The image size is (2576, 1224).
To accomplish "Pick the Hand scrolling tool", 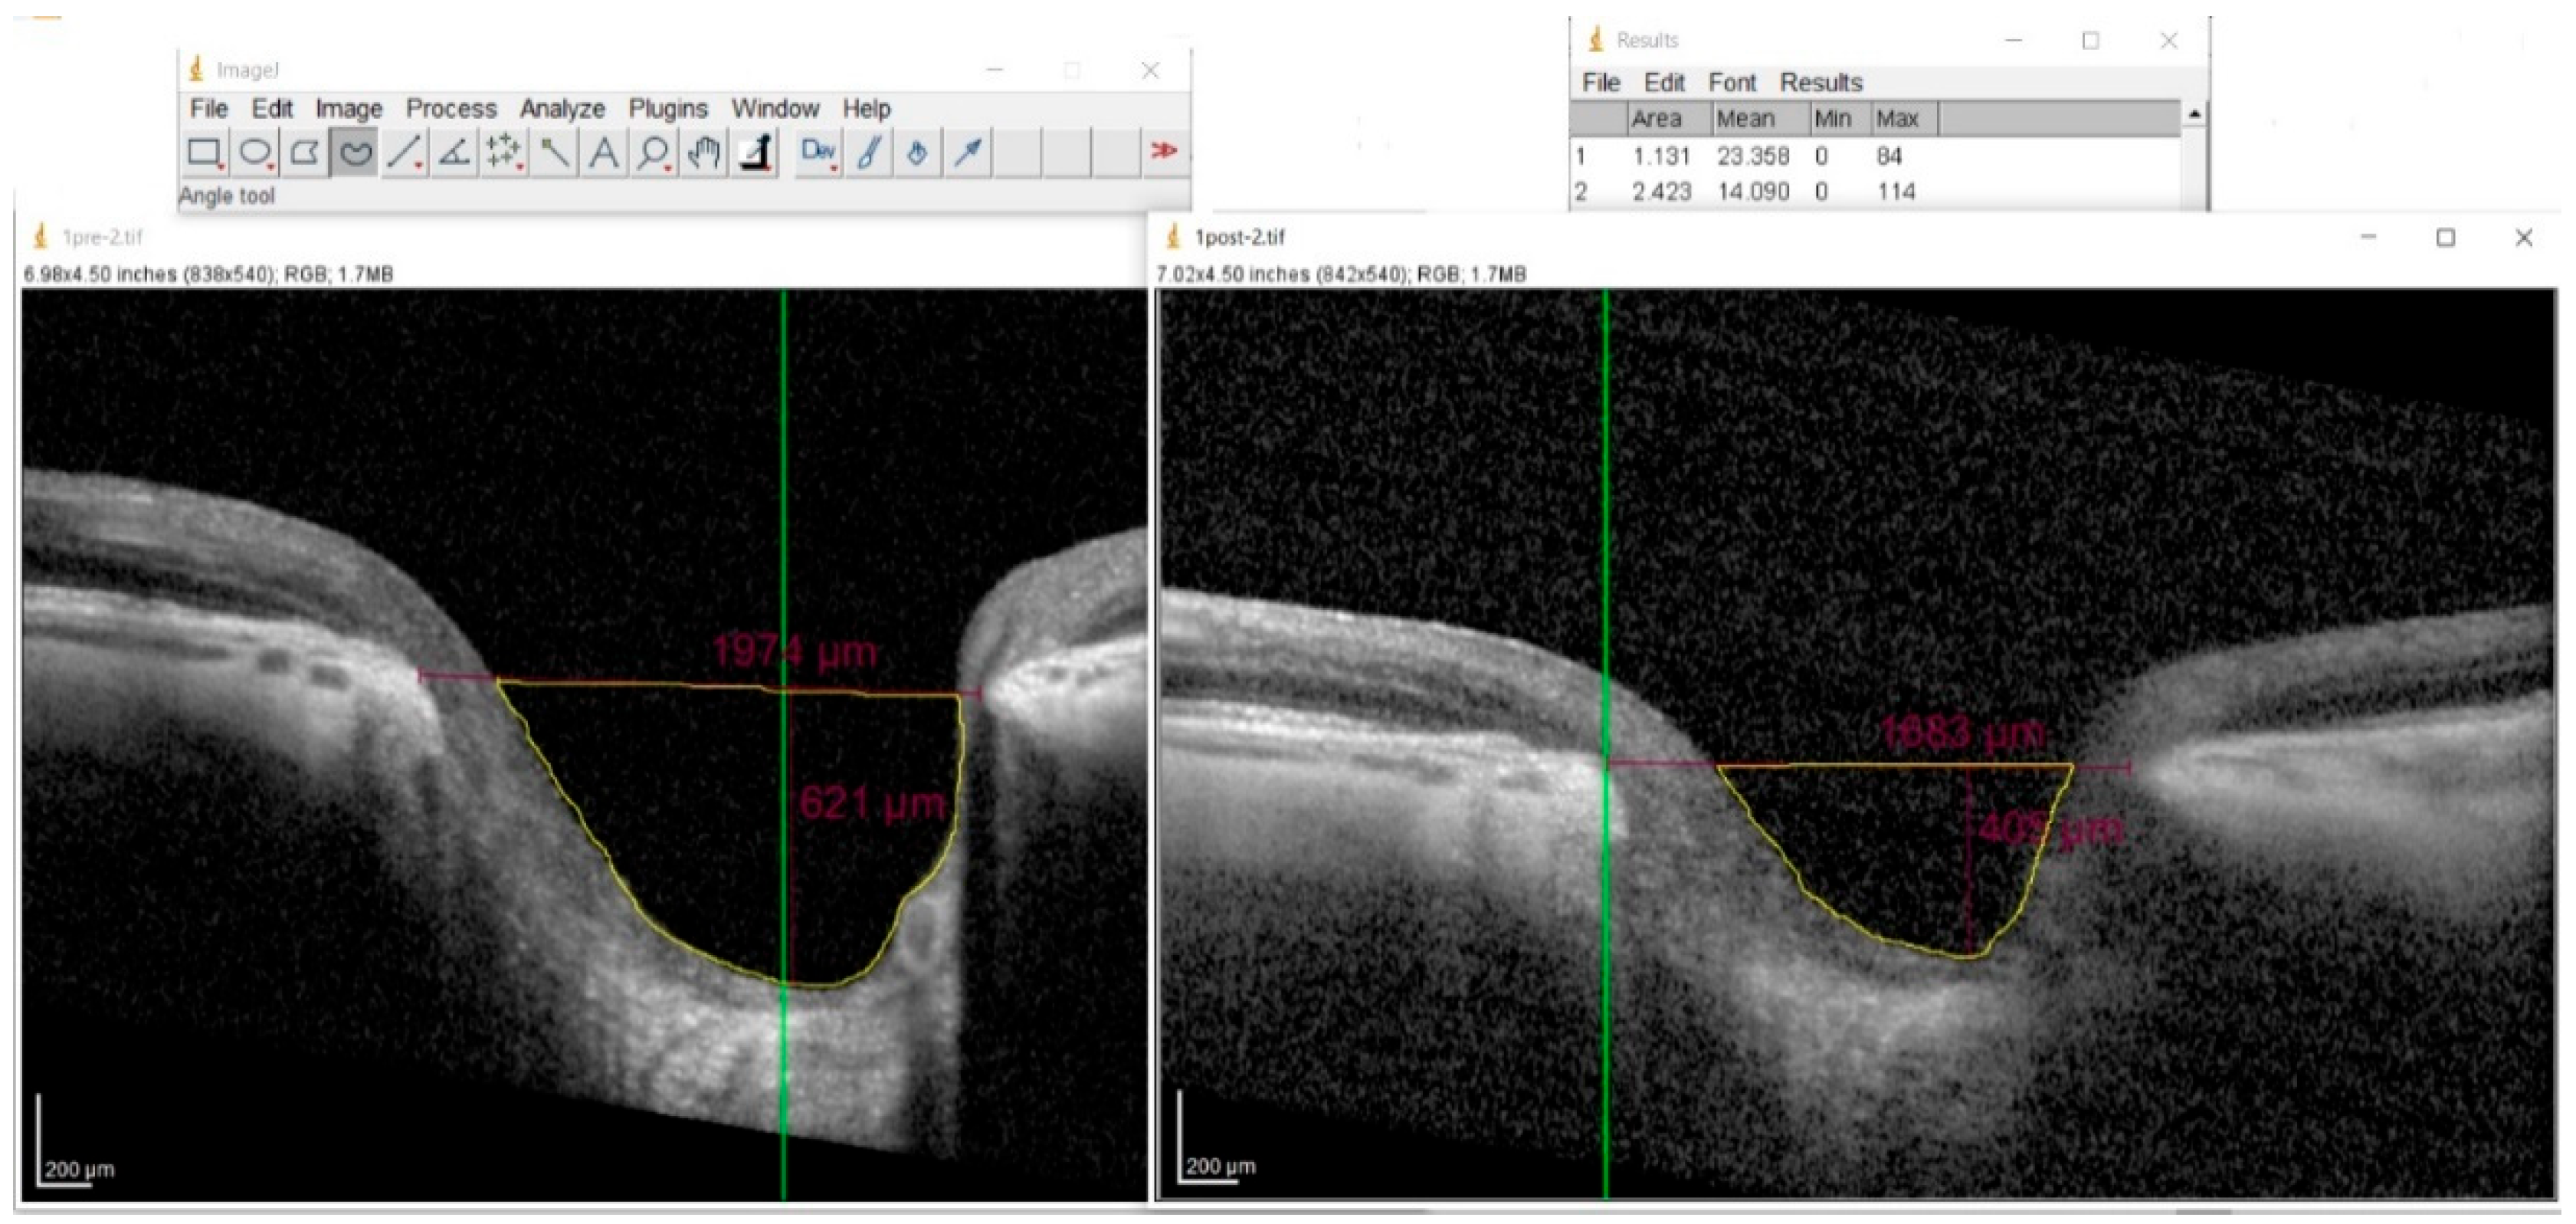I will click(x=703, y=152).
